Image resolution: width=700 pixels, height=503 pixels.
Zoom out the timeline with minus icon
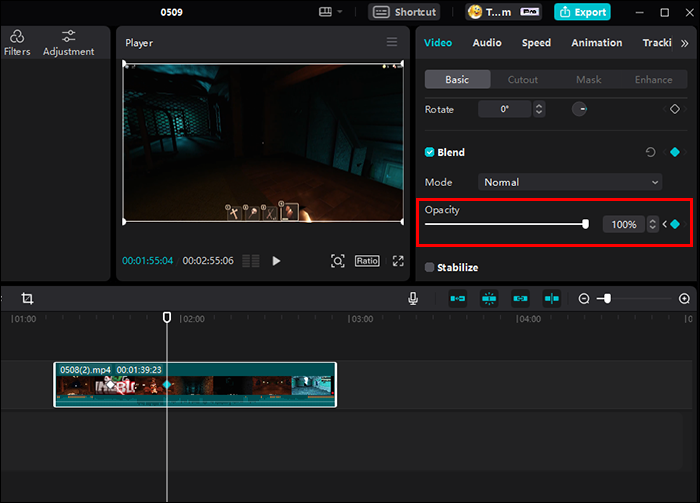584,299
